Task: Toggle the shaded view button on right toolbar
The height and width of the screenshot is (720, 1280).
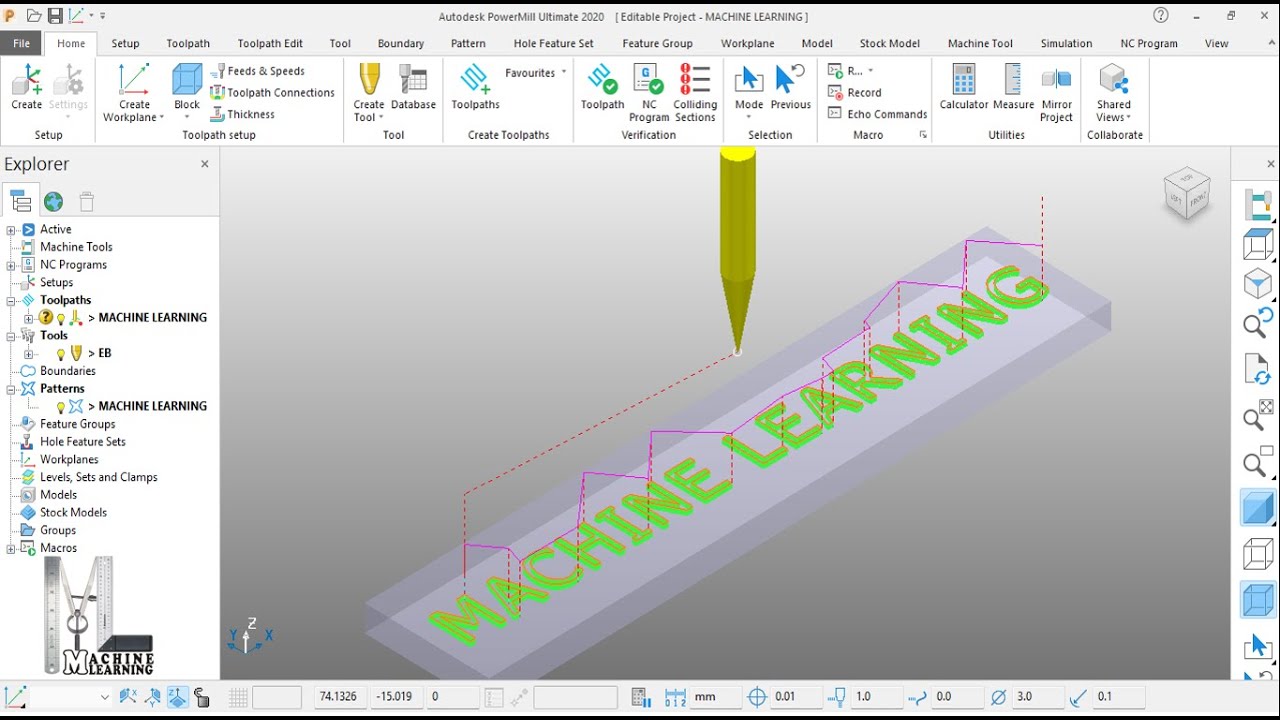Action: pyautogui.click(x=1258, y=508)
